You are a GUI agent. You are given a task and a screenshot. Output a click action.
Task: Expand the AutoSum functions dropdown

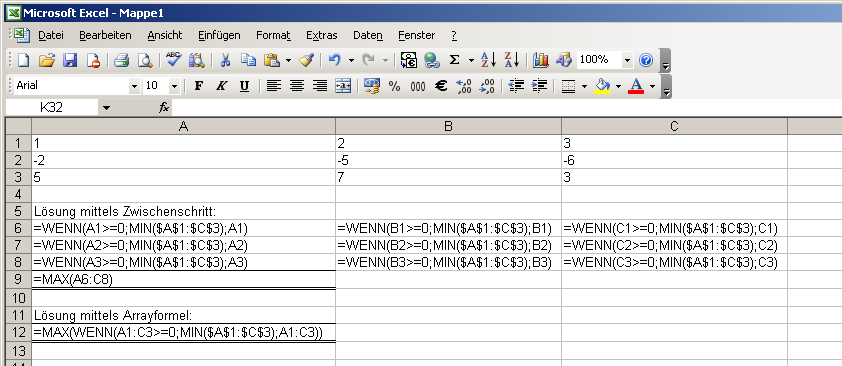click(x=471, y=61)
